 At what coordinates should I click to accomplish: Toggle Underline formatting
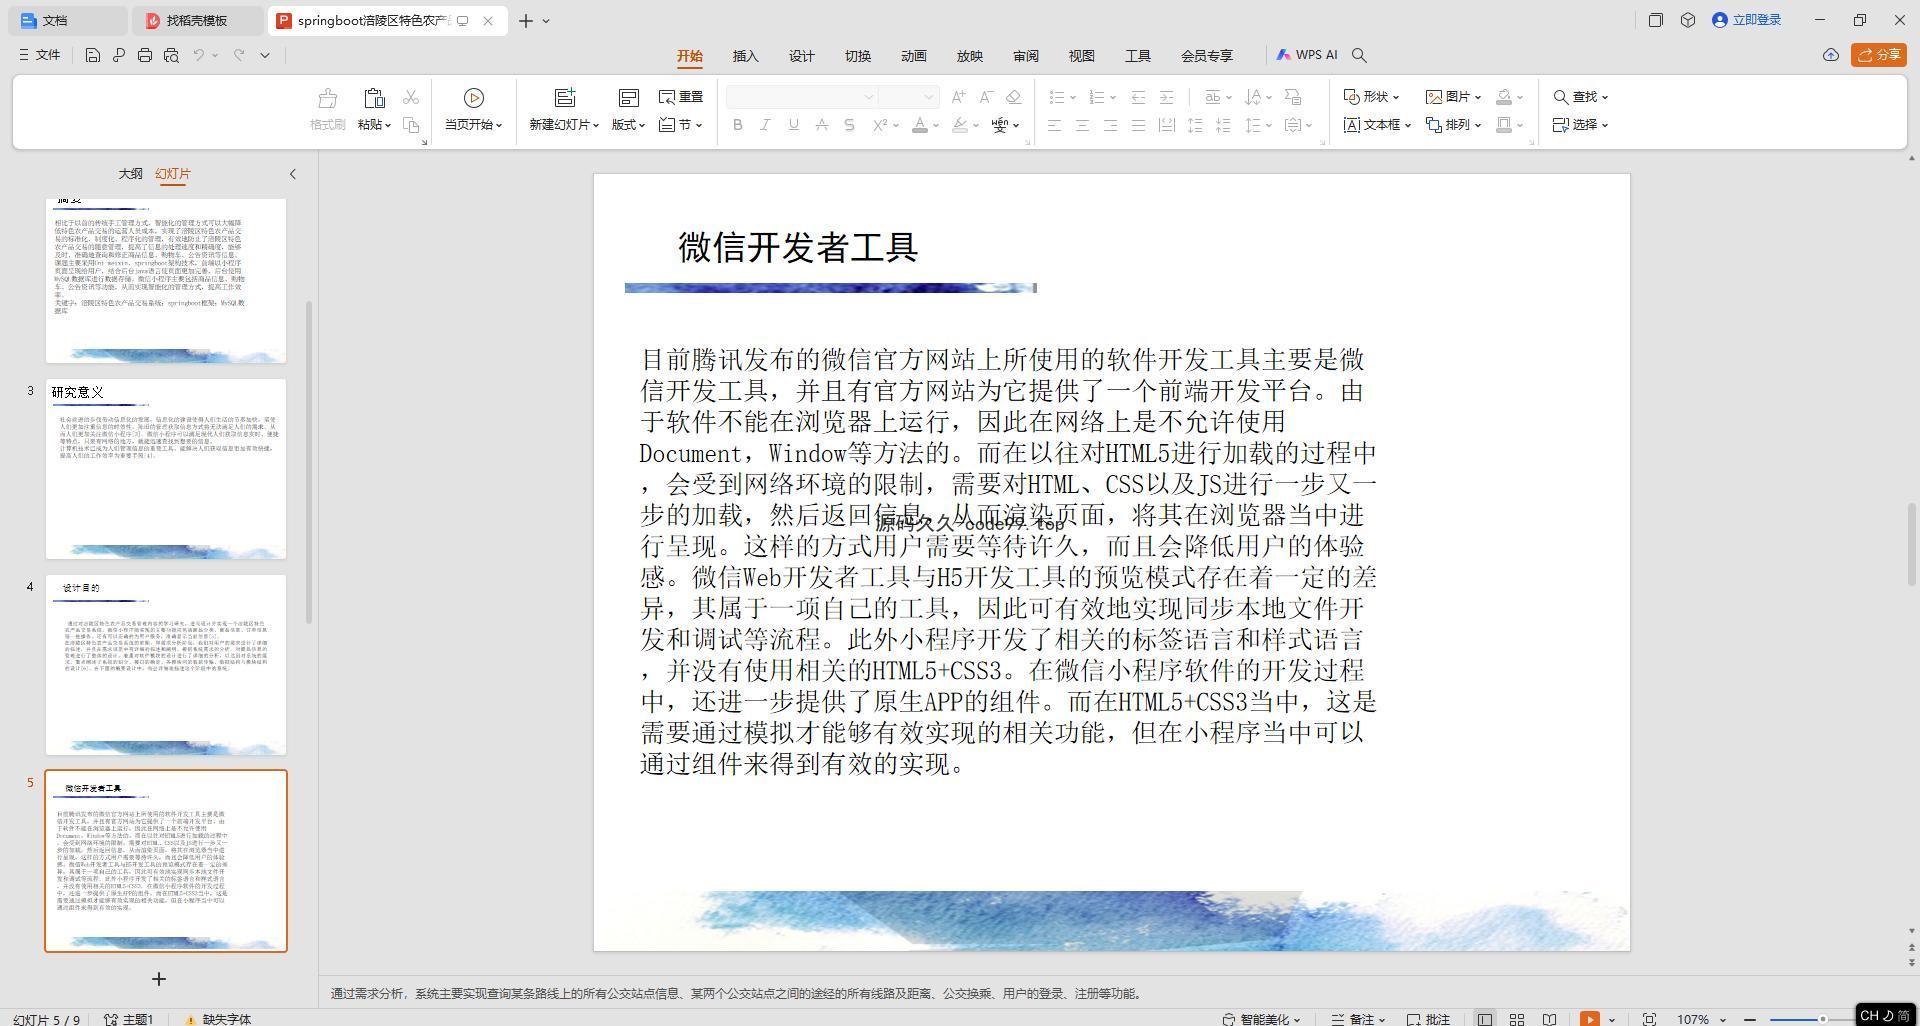pyautogui.click(x=793, y=125)
